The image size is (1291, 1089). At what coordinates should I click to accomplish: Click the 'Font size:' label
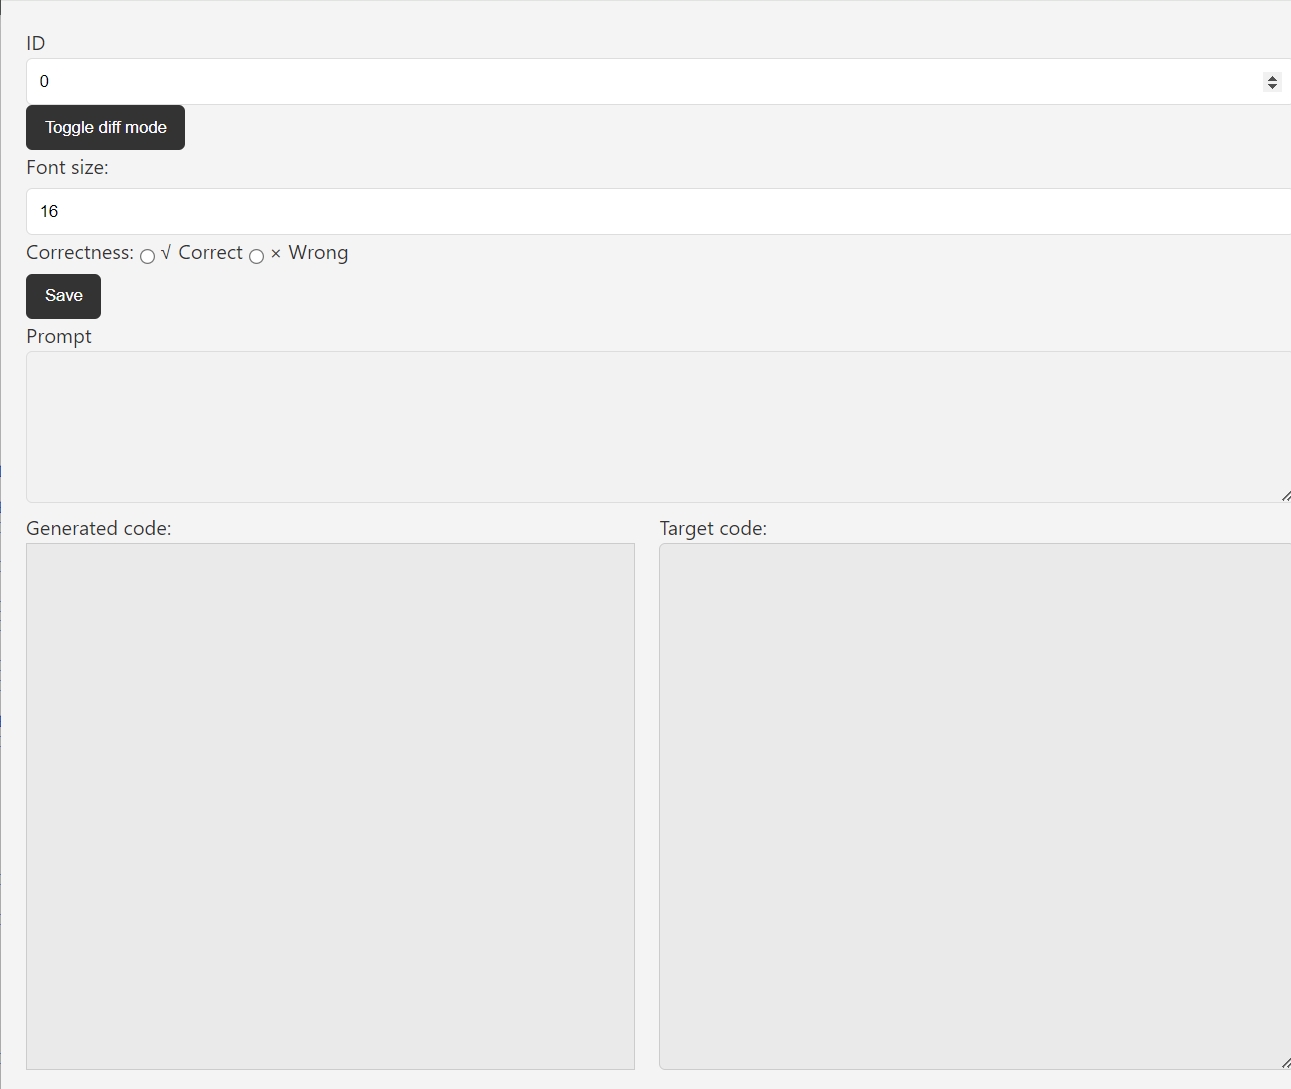point(67,167)
